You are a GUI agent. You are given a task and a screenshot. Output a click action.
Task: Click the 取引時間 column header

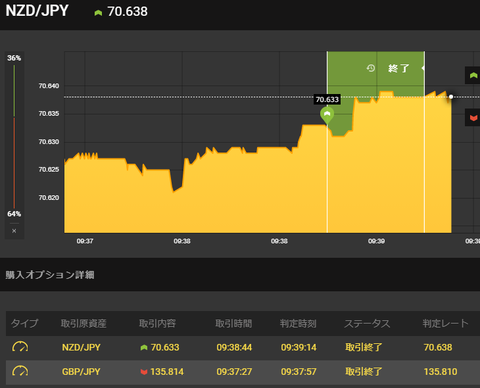[x=234, y=323]
